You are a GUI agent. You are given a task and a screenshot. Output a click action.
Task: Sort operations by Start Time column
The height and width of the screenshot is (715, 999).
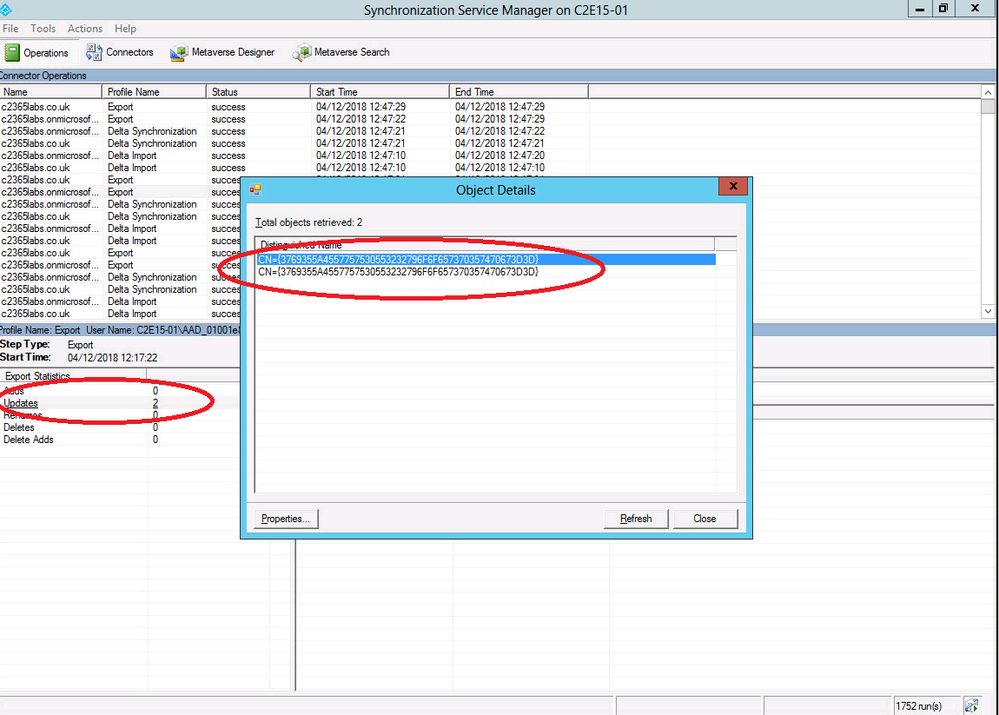pyautogui.click(x=380, y=92)
